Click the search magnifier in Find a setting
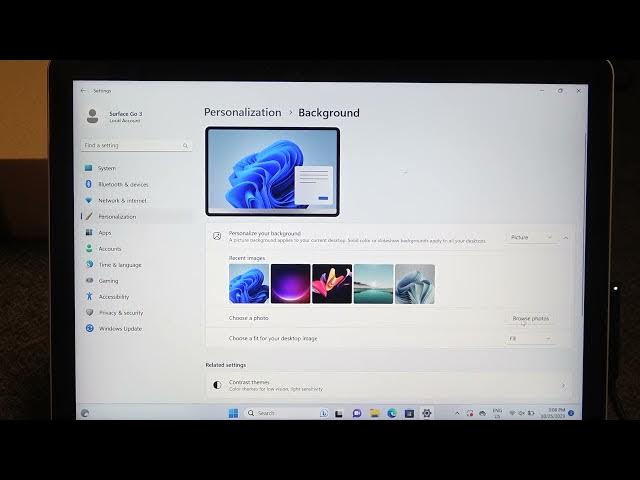The width and height of the screenshot is (640, 480). coord(185,145)
